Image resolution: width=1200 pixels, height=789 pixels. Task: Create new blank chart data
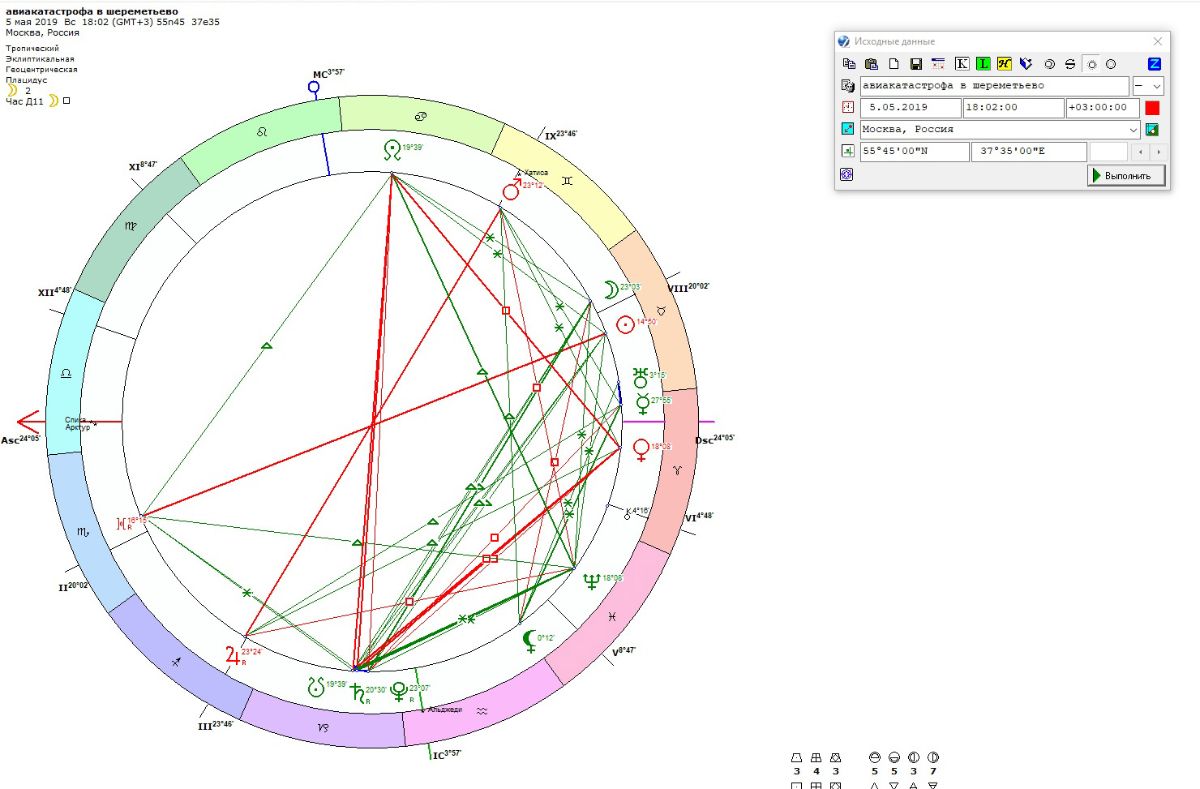(894, 64)
